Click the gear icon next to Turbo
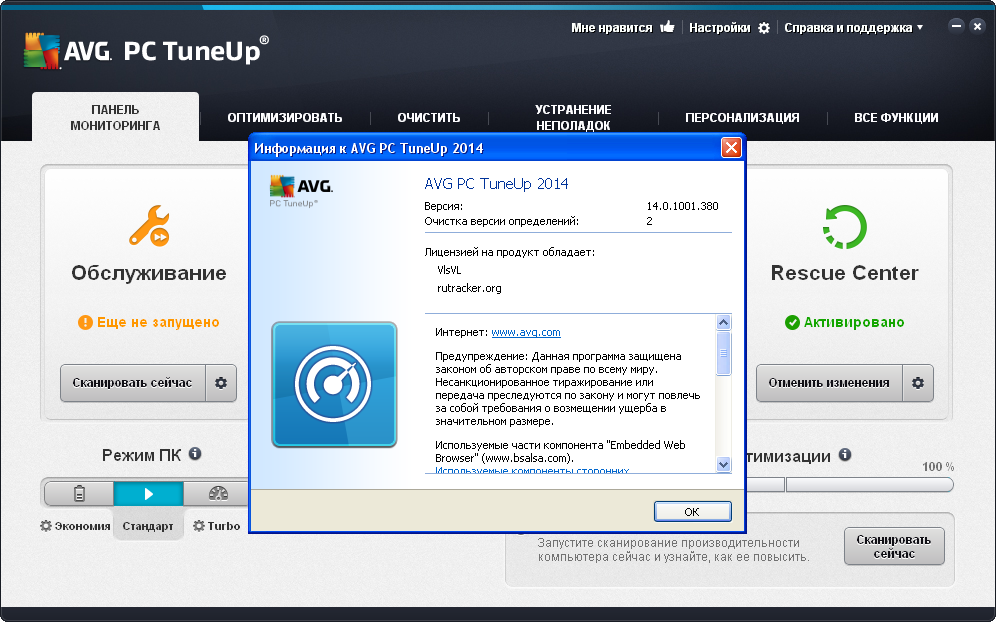This screenshot has width=996, height=622. (x=199, y=526)
